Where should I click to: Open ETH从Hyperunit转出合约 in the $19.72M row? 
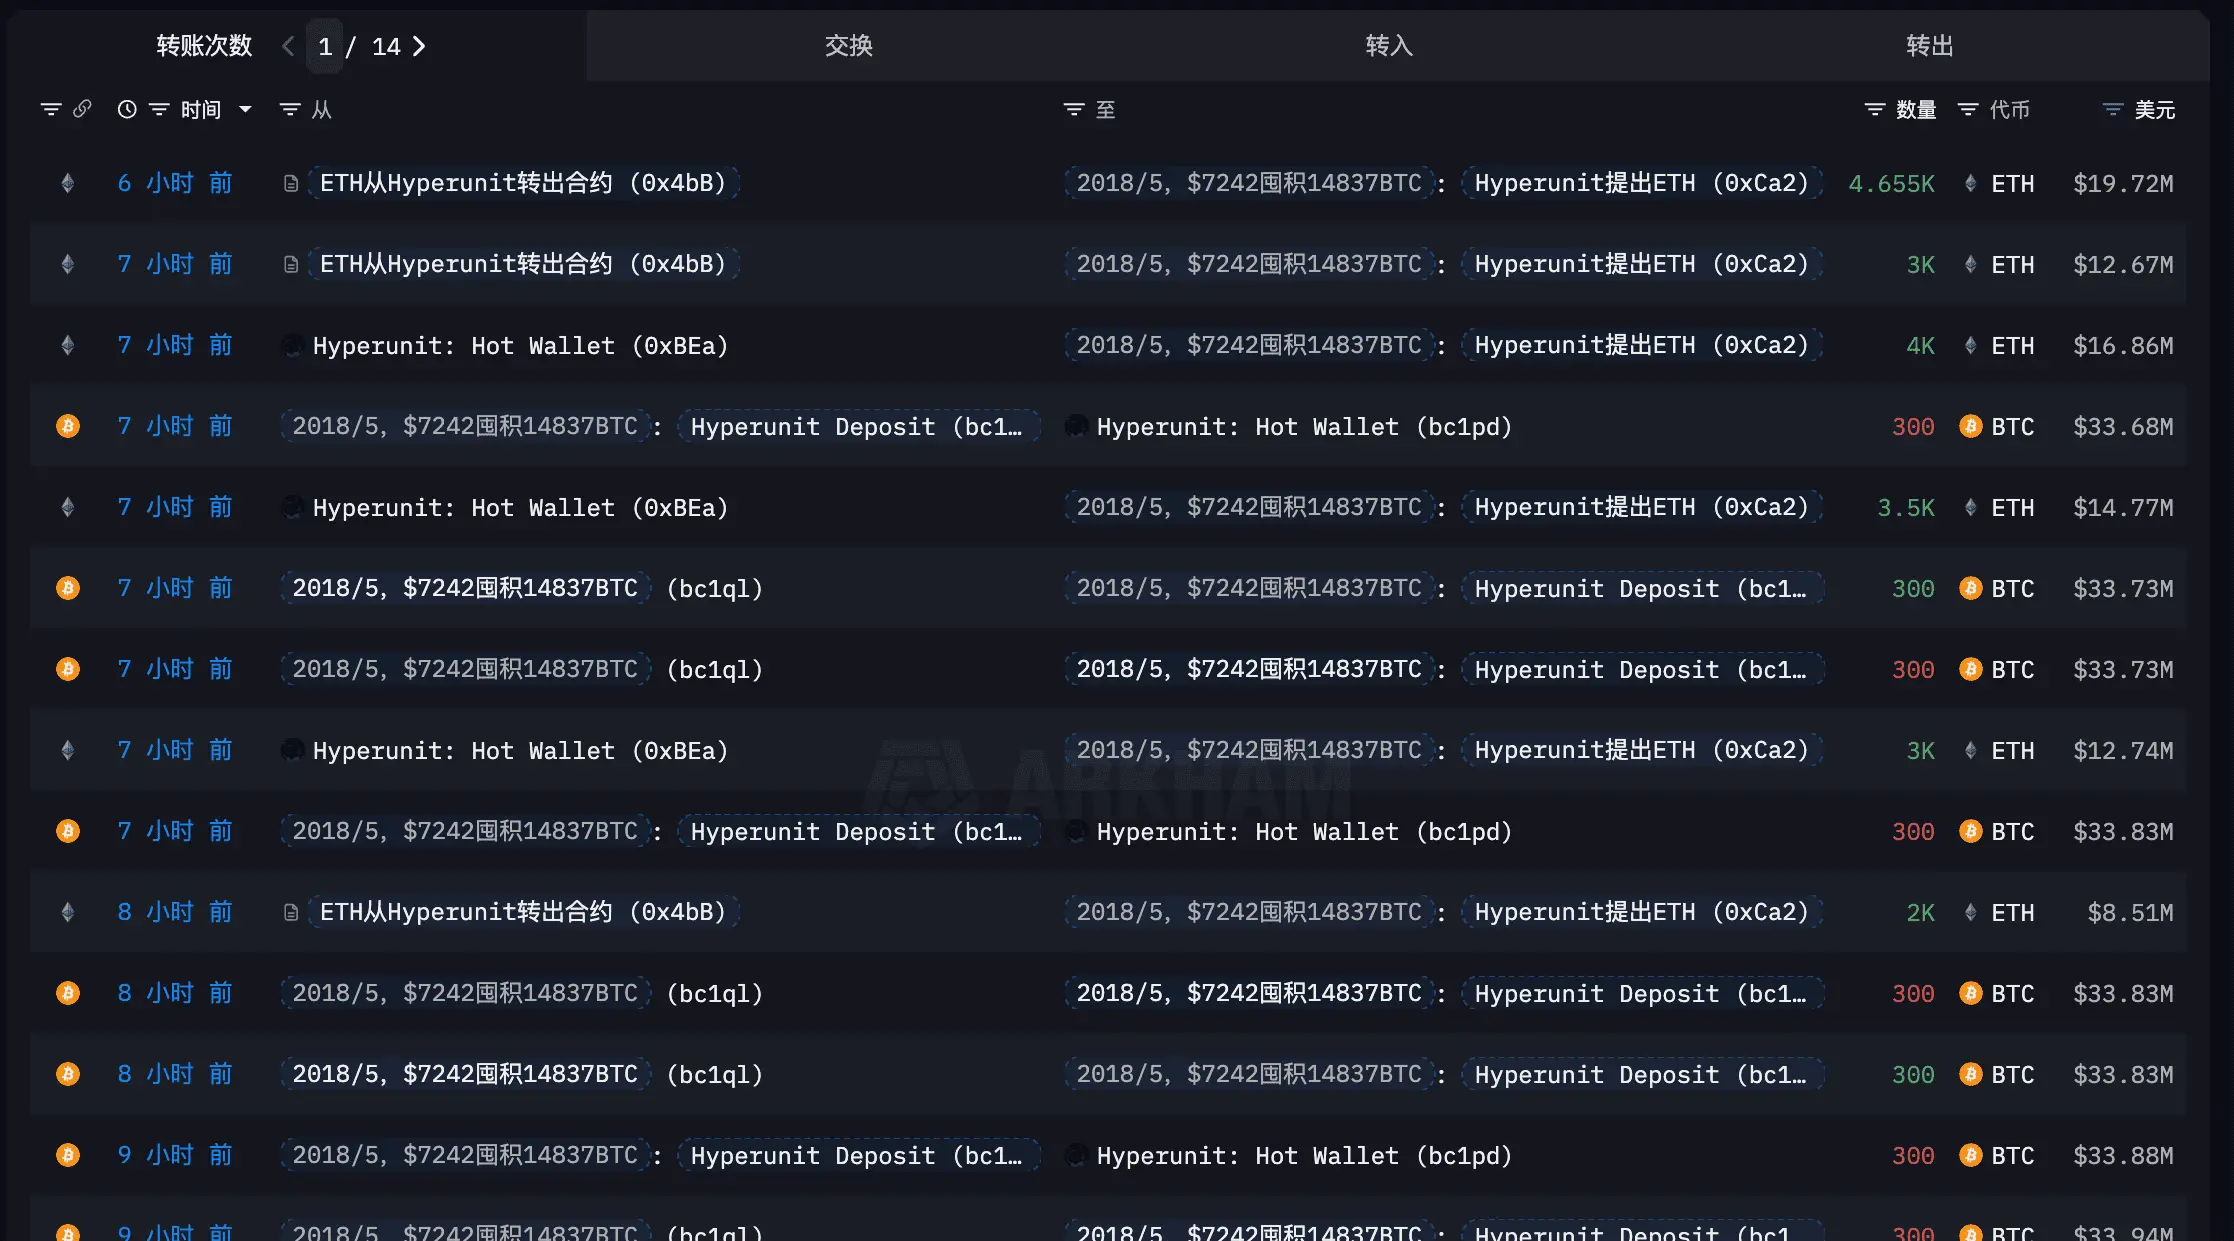tap(523, 183)
